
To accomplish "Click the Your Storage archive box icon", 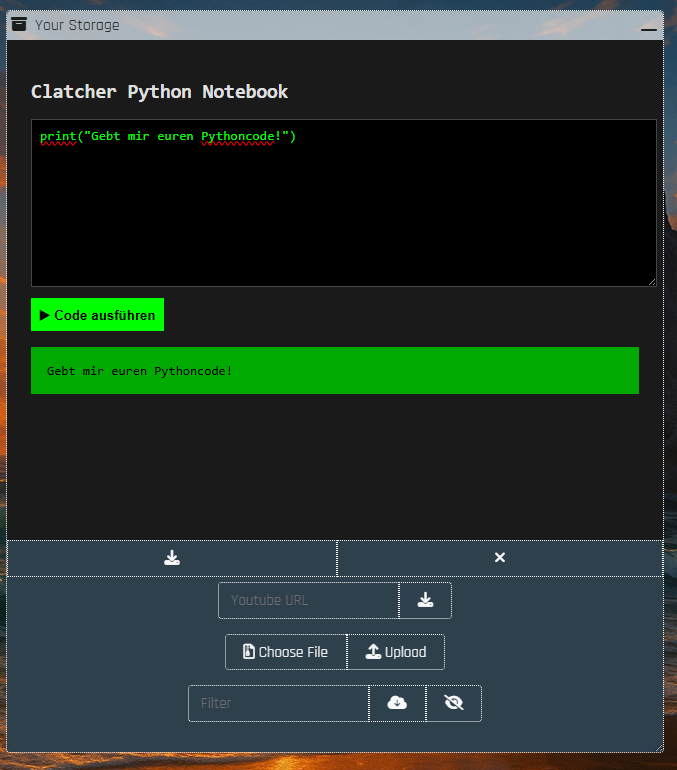I will point(19,24).
